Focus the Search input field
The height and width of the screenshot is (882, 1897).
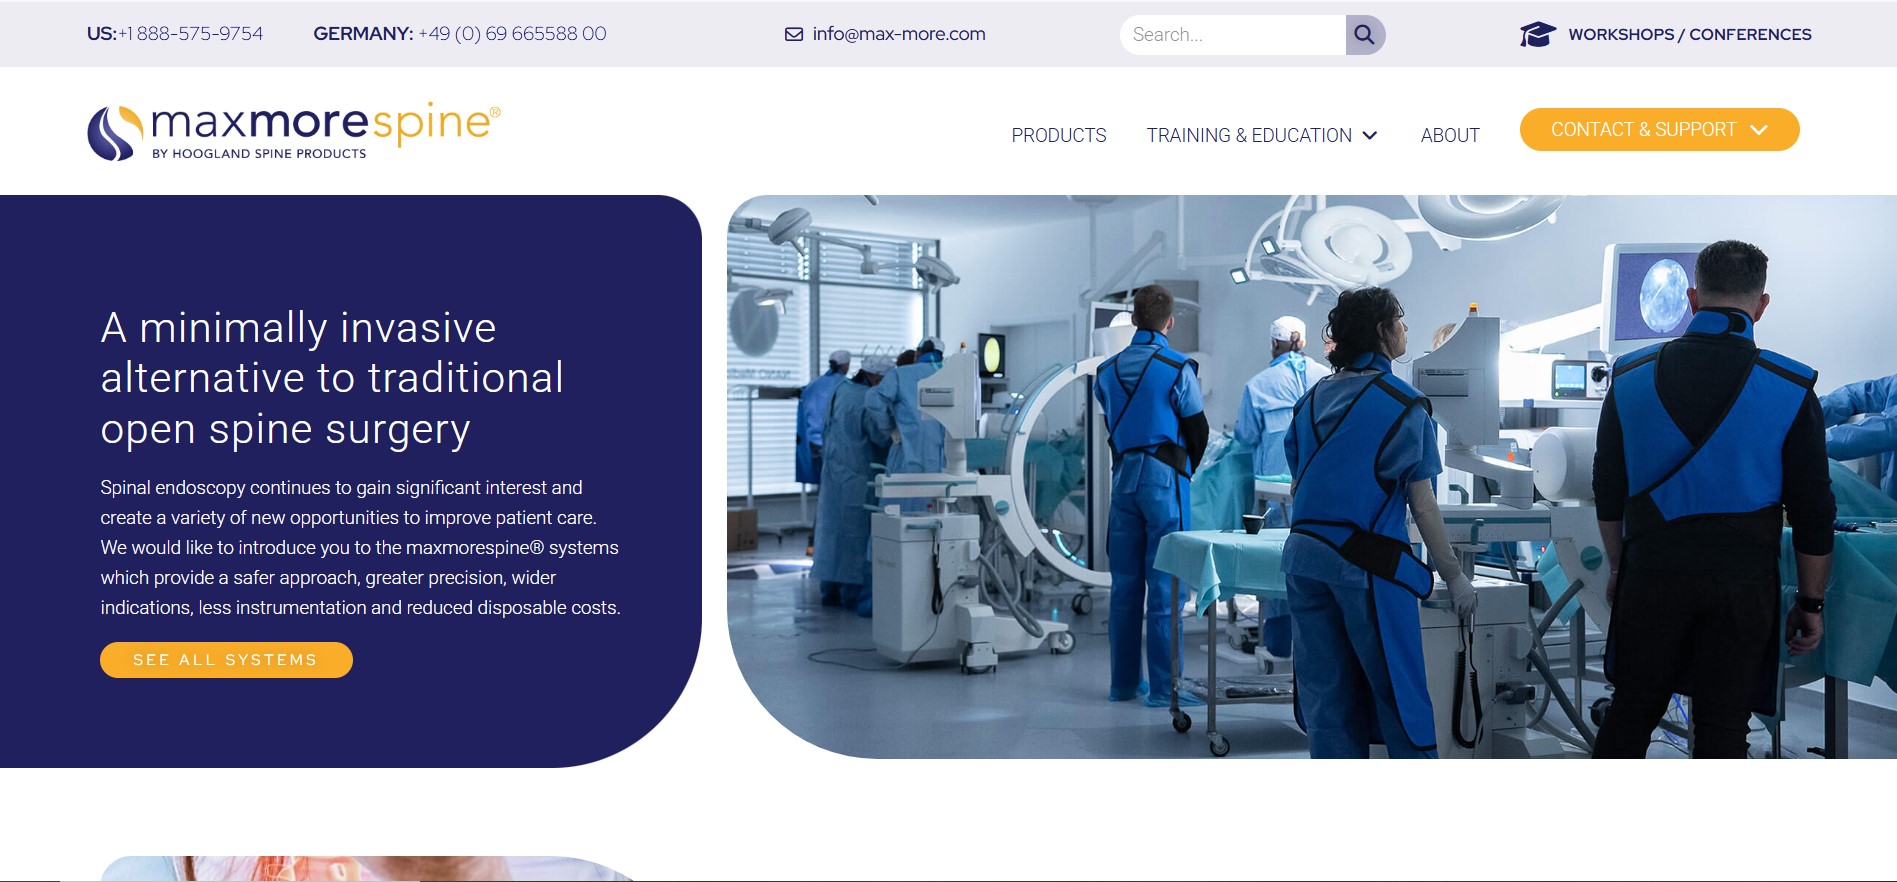pos(1233,35)
